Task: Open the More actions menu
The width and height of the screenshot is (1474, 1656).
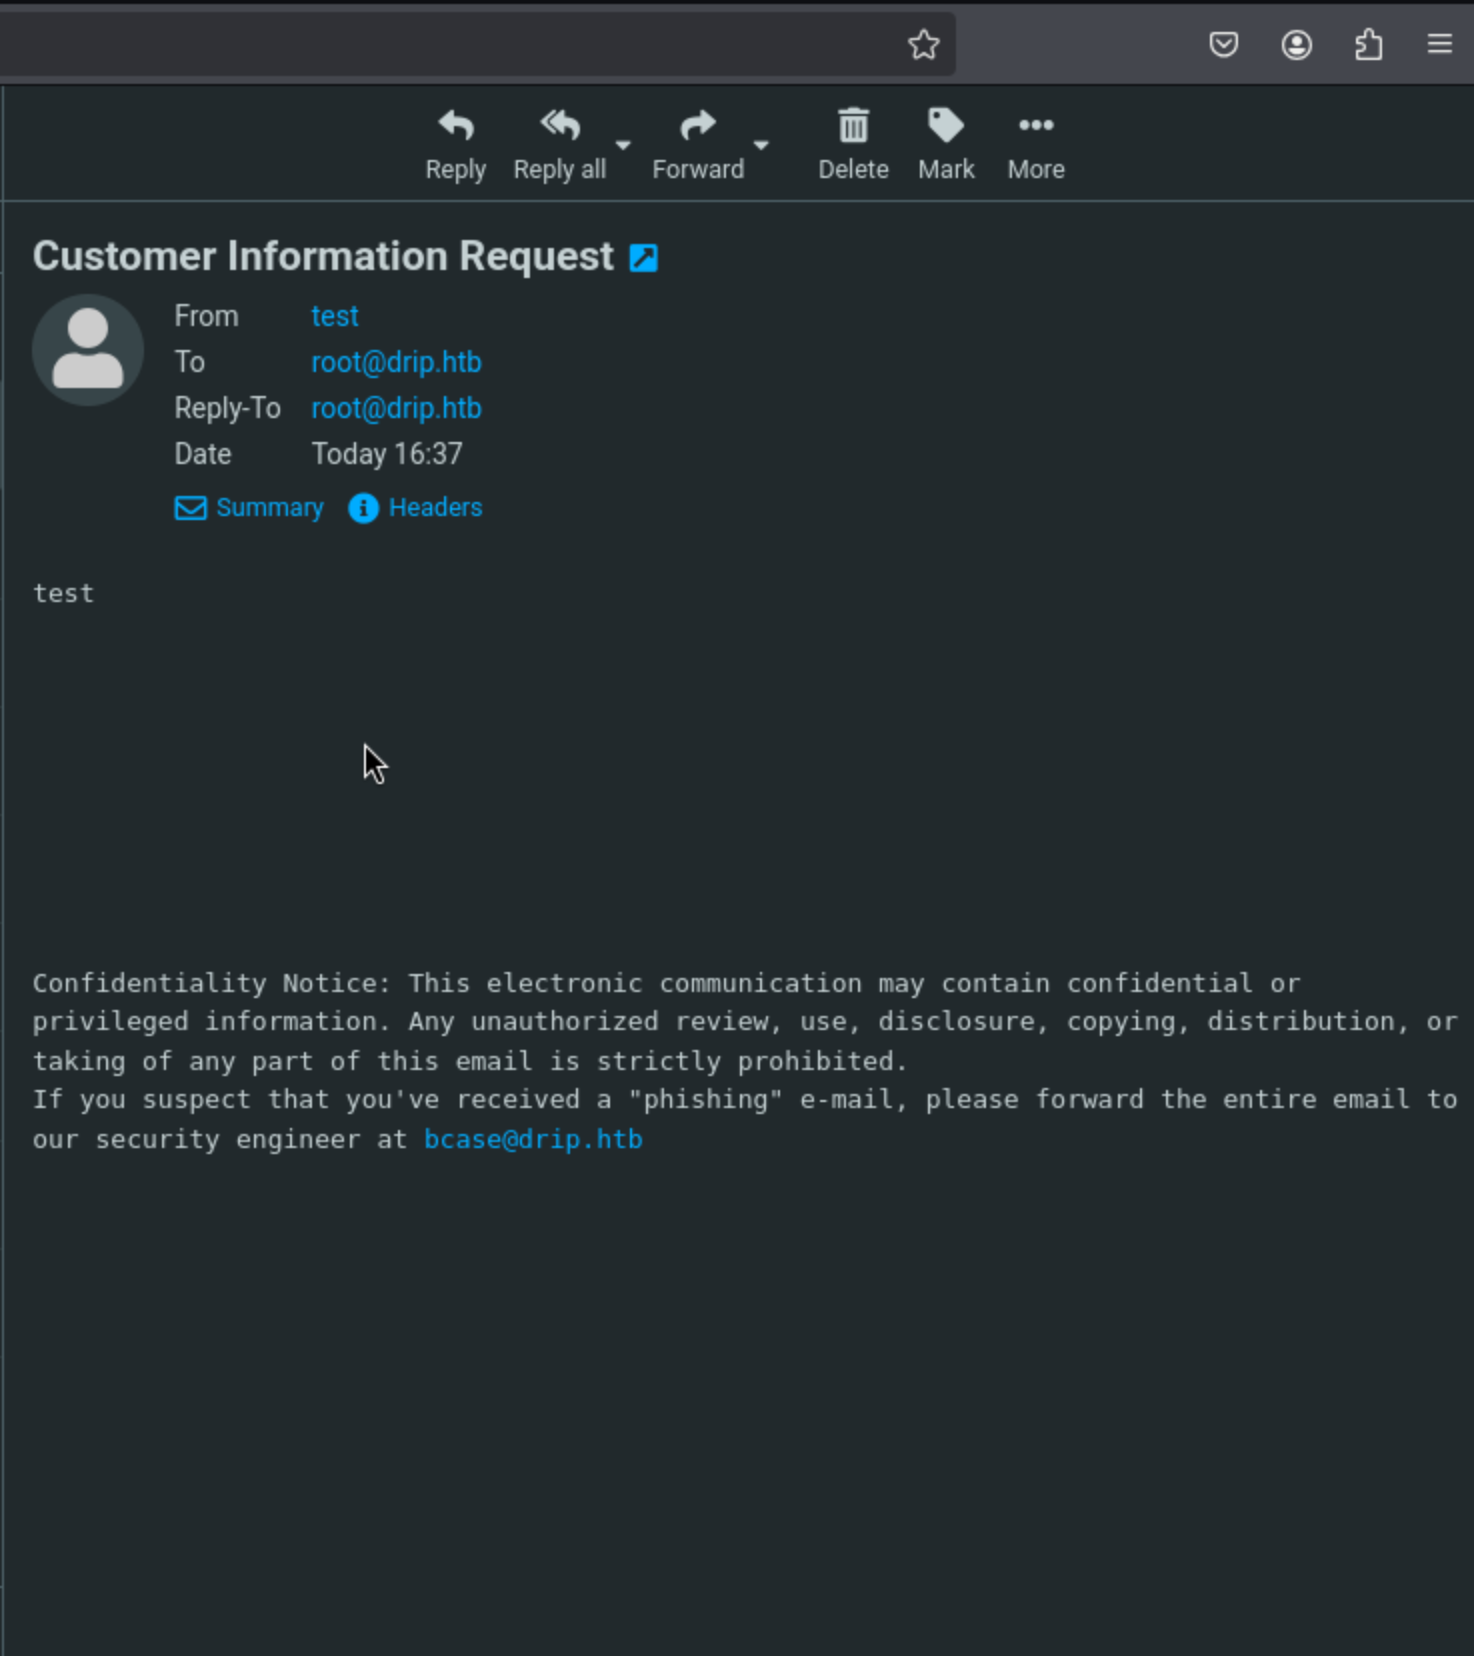Action: pyautogui.click(x=1036, y=126)
